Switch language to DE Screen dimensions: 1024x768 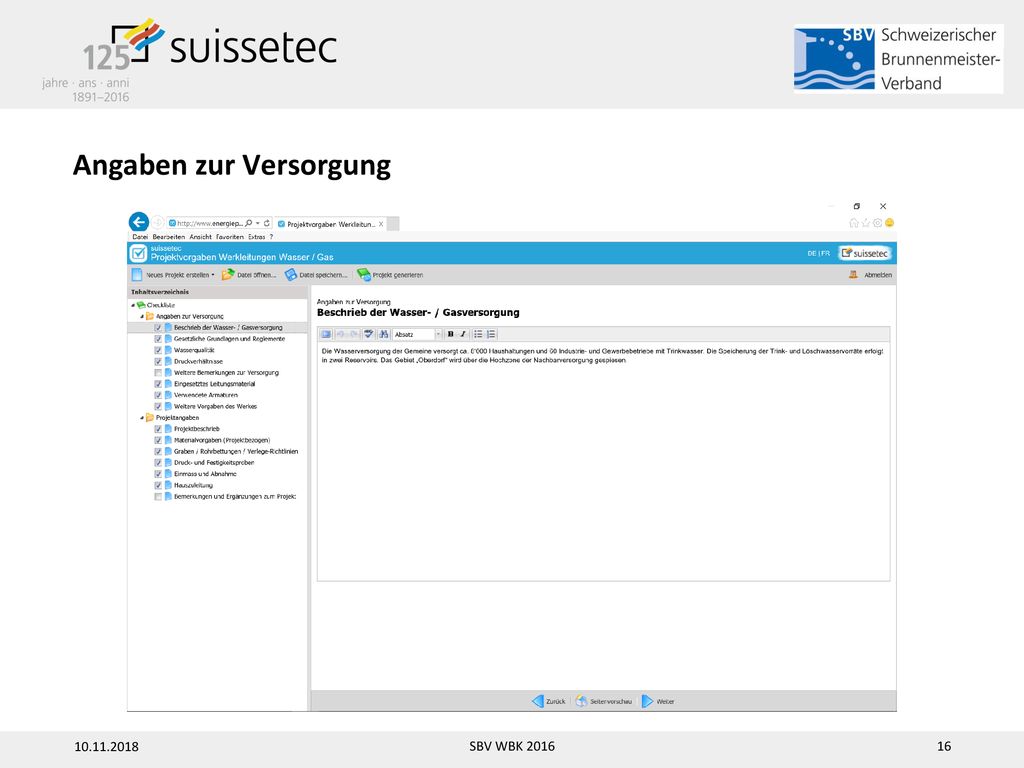point(812,253)
